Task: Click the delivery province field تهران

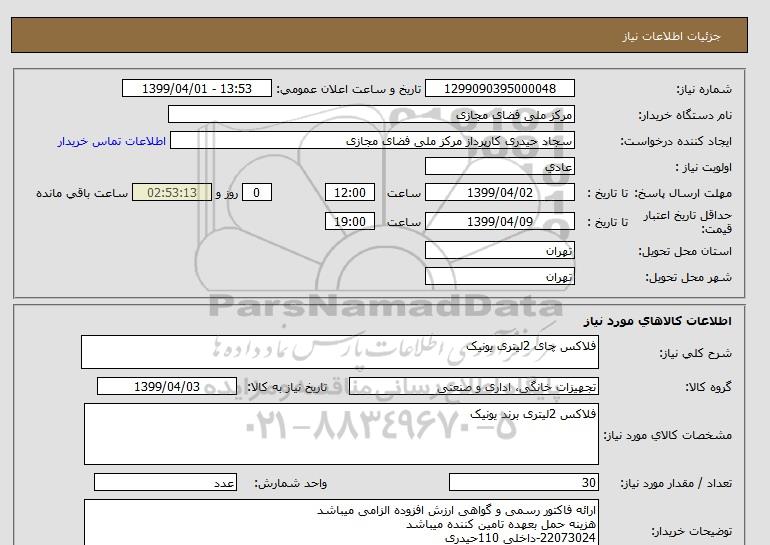Action: click(499, 250)
